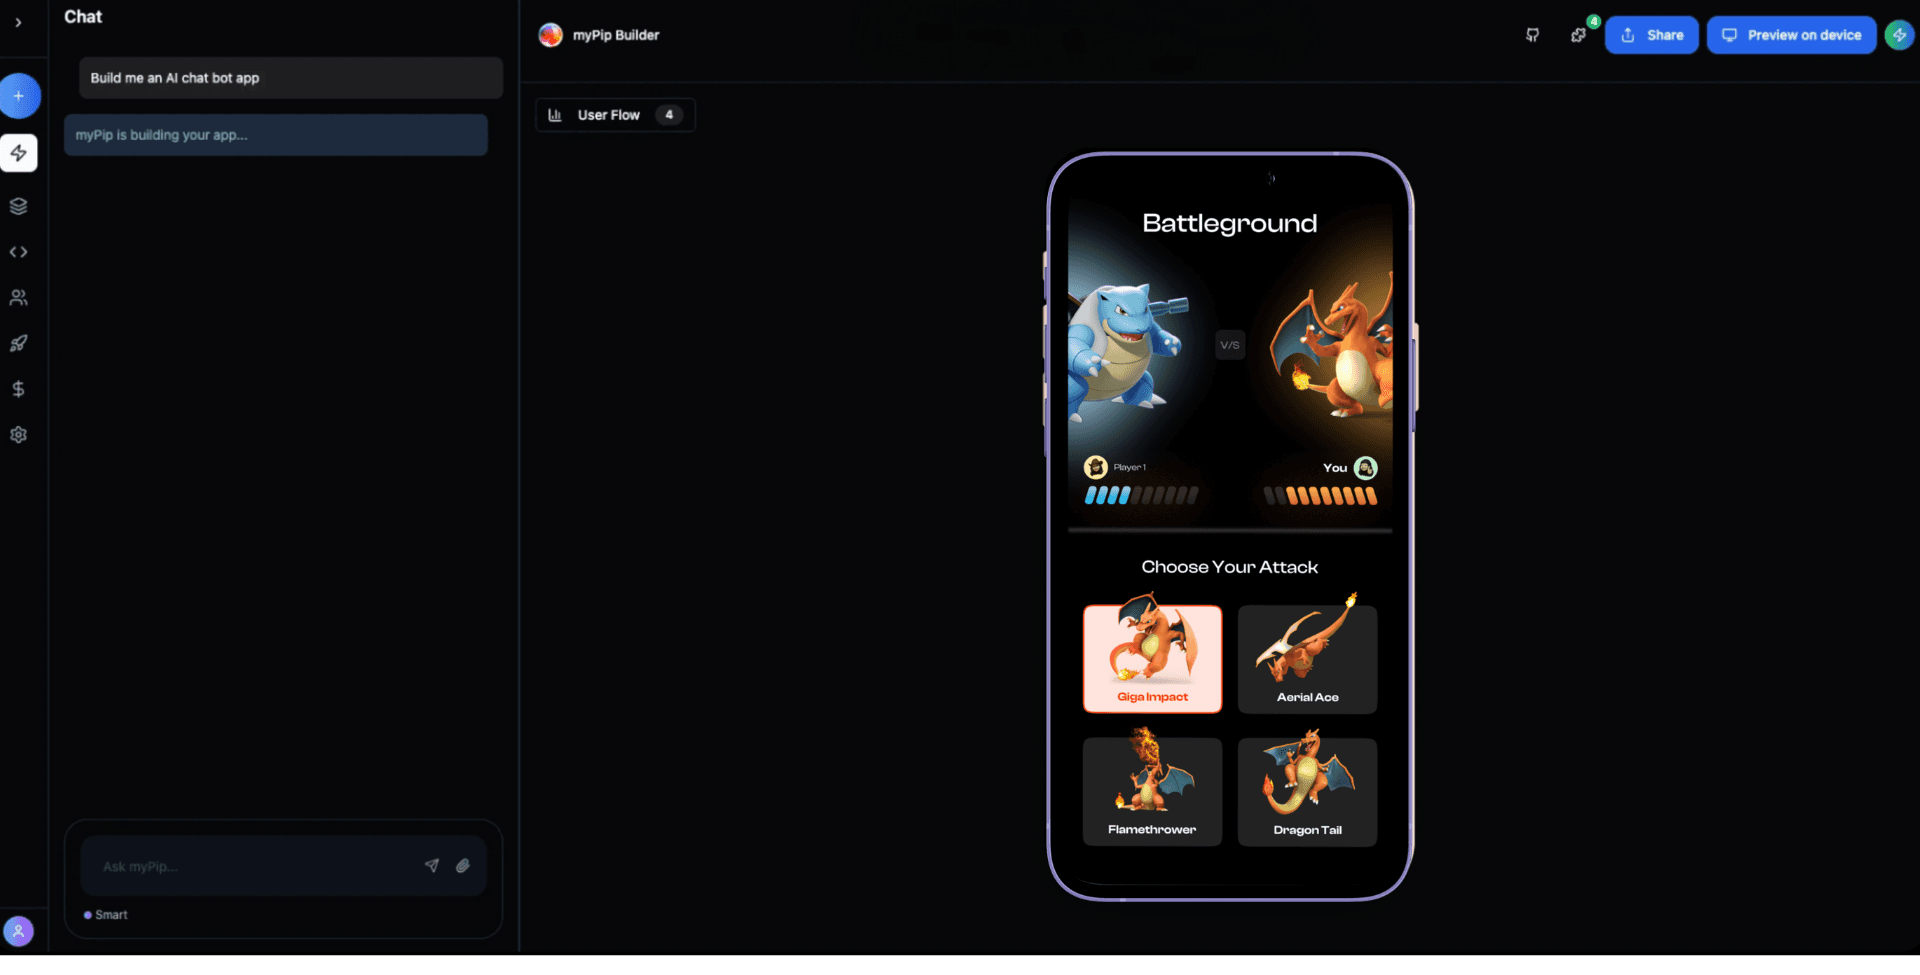Click the rocket deploy icon in sidebar

18,343
